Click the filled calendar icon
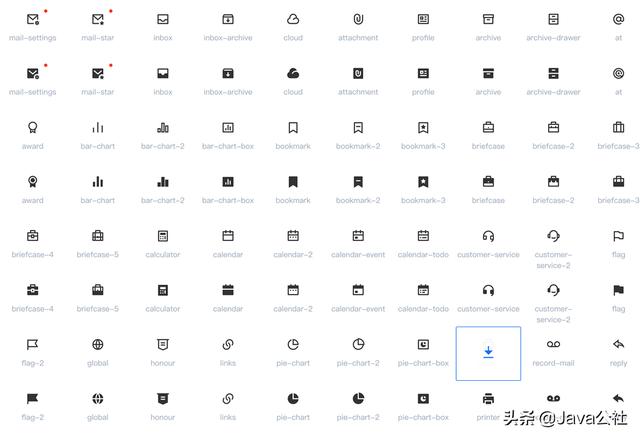Viewport: 640px width, 439px height. click(228, 290)
